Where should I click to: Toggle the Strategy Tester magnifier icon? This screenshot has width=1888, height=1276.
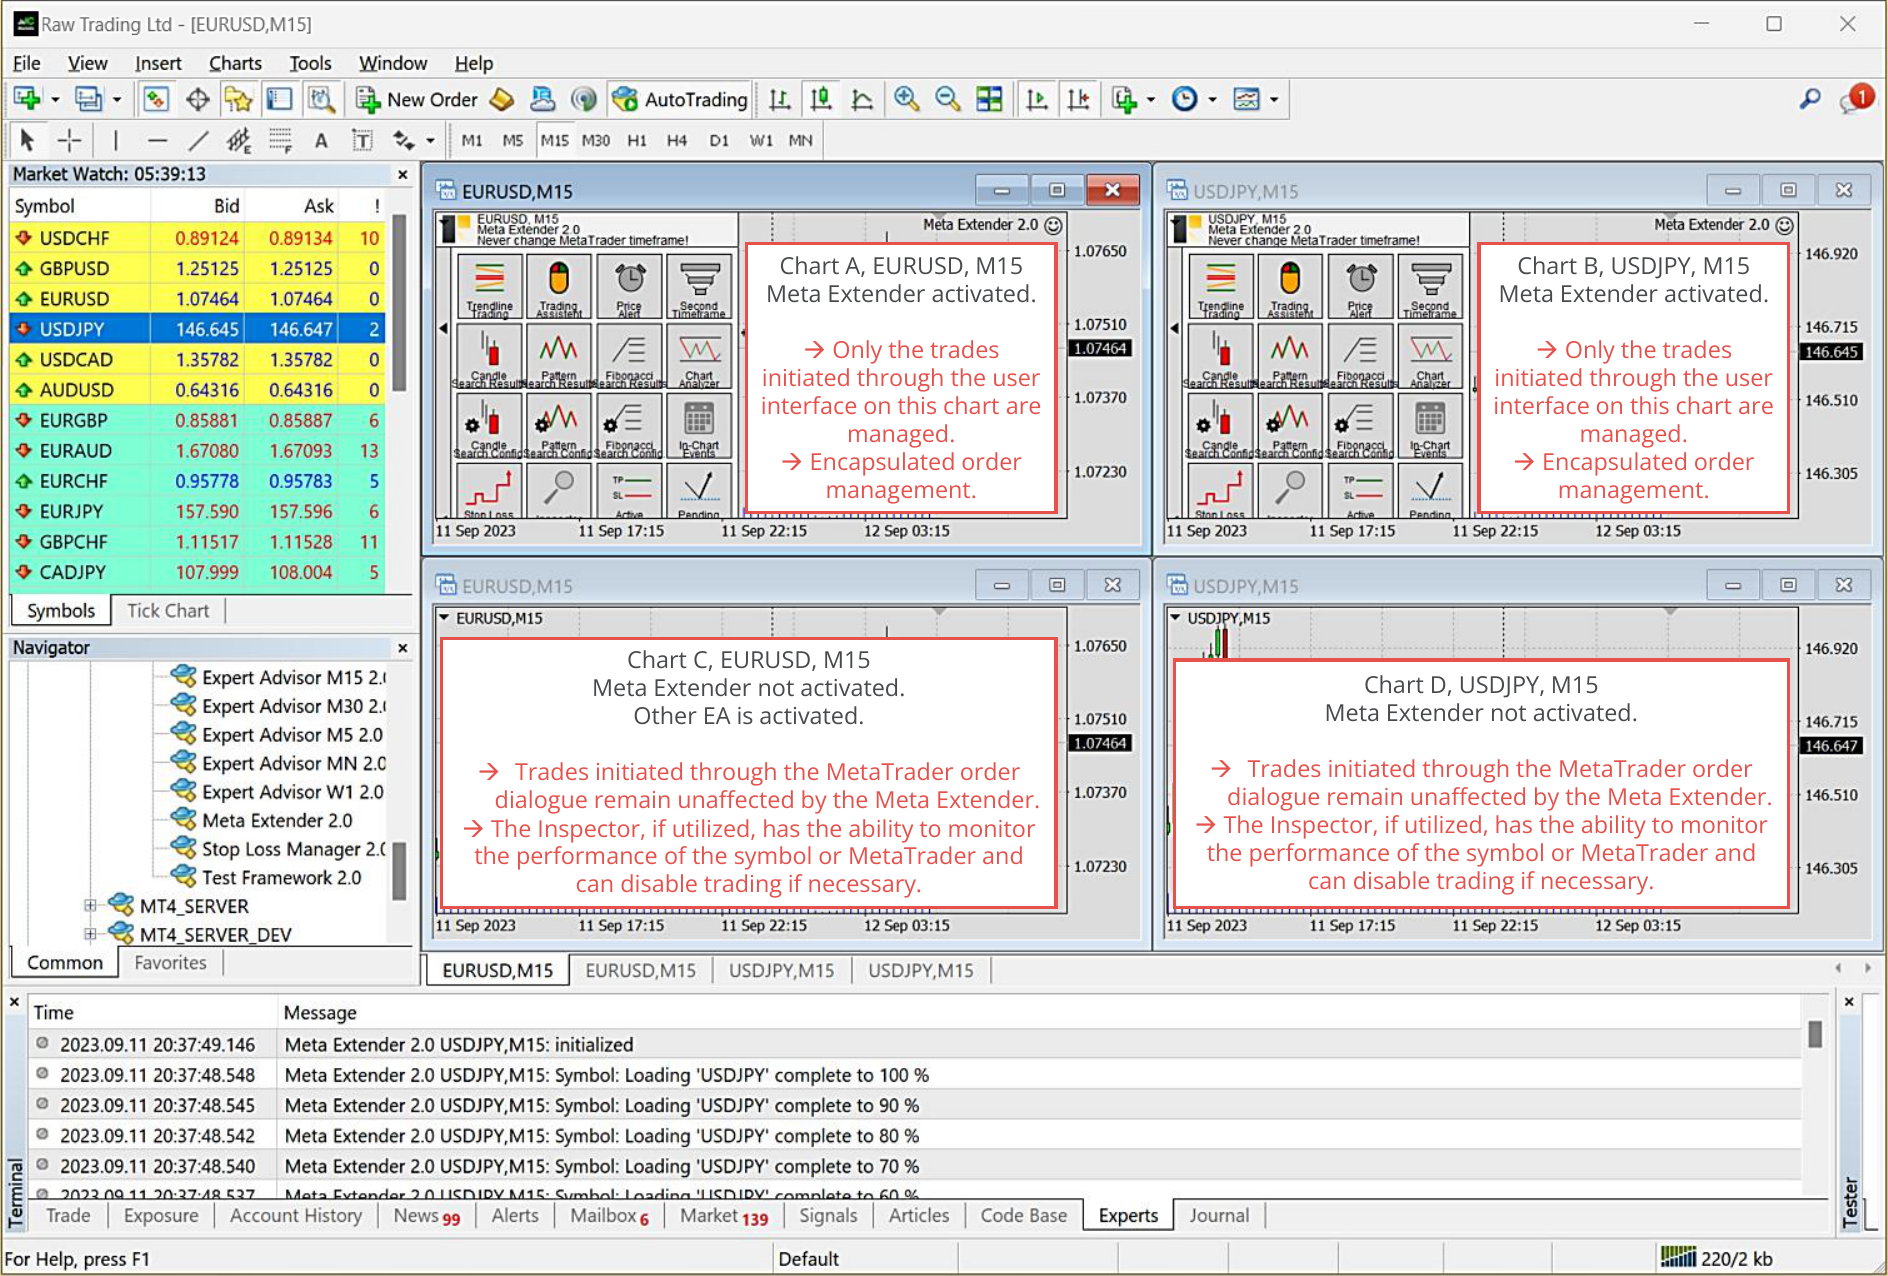click(320, 99)
